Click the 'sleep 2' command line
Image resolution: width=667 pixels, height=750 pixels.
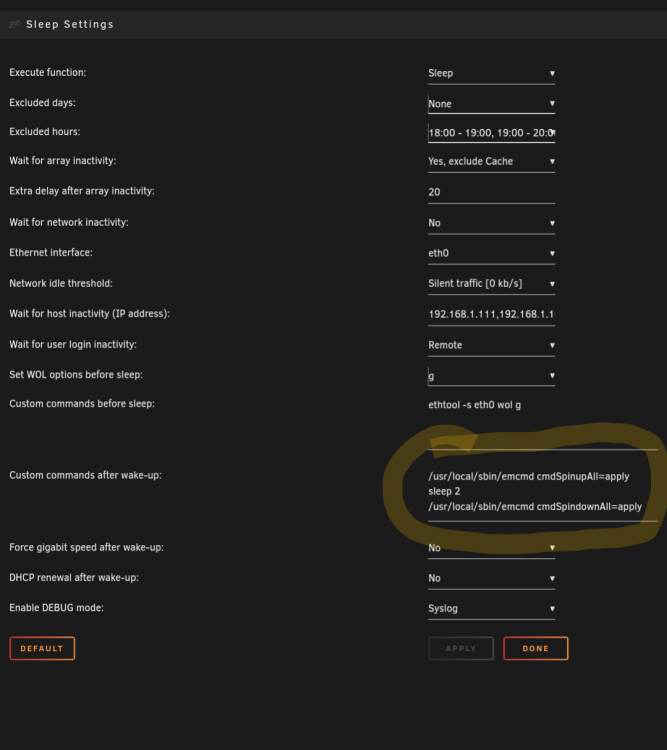[444, 492]
